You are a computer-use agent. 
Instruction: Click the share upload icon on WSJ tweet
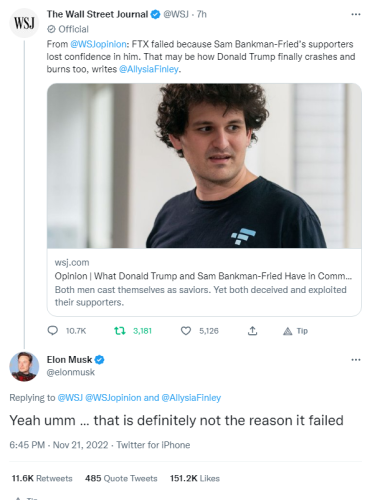tap(252, 331)
